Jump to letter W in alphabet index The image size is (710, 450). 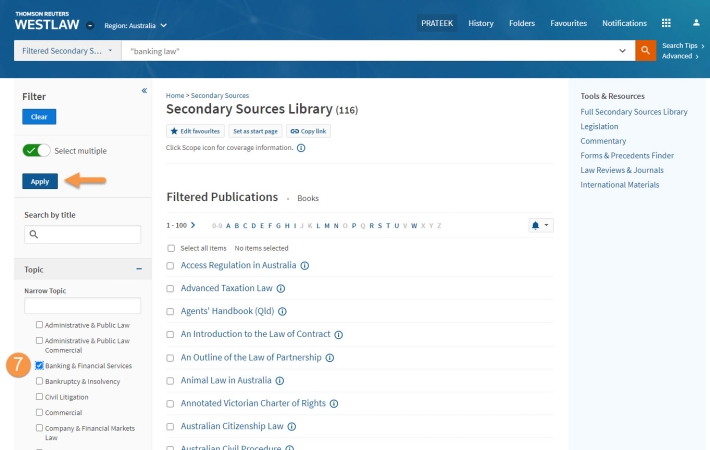[x=413, y=225]
